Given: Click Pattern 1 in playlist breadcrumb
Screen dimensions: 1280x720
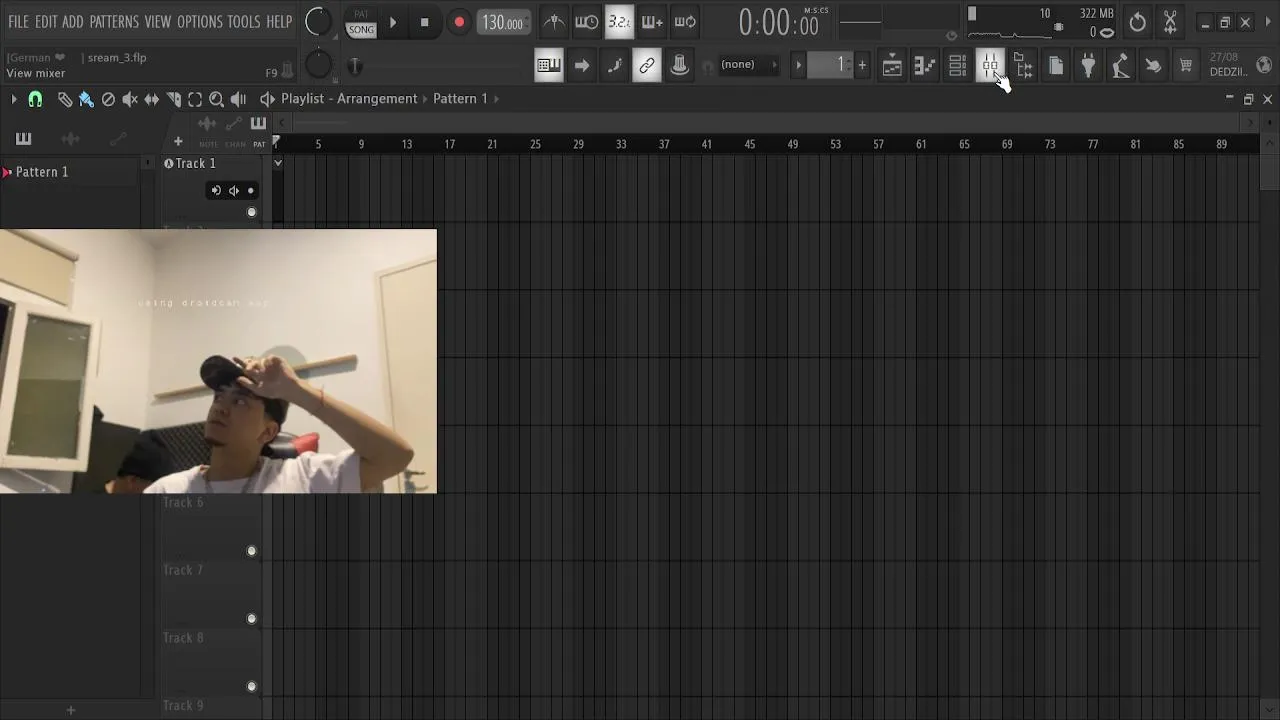Looking at the screenshot, I should 460,99.
